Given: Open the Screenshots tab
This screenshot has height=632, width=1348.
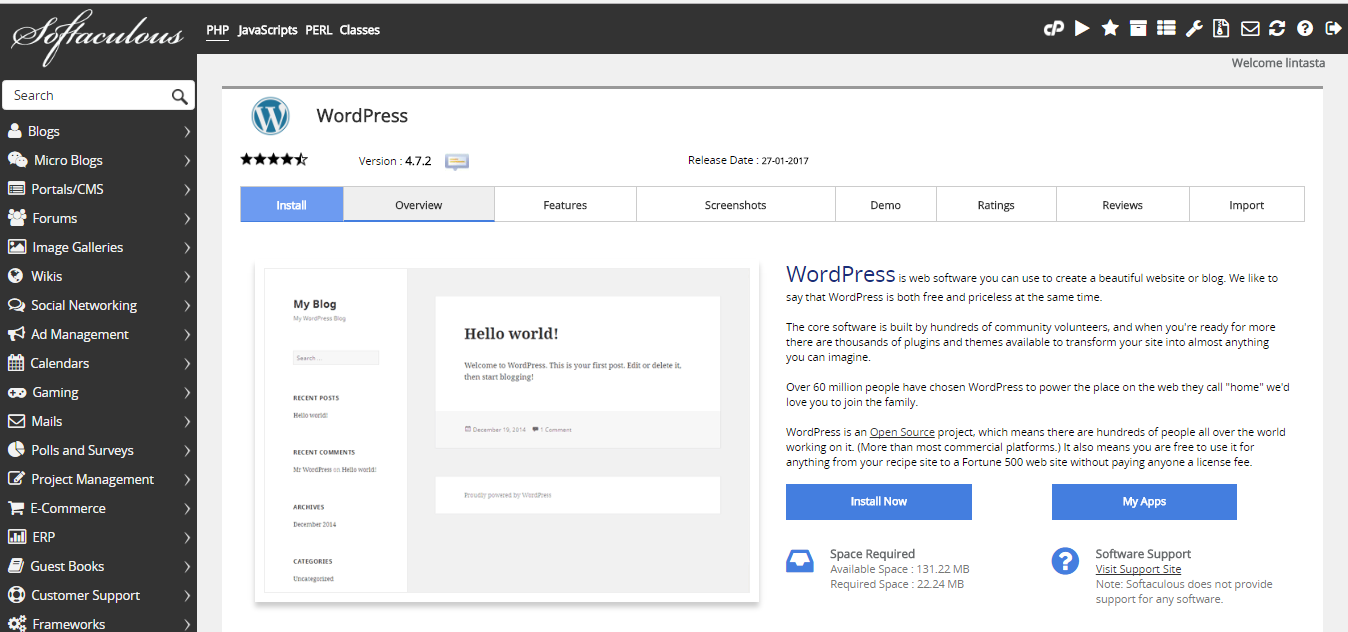Looking at the screenshot, I should 736,204.
